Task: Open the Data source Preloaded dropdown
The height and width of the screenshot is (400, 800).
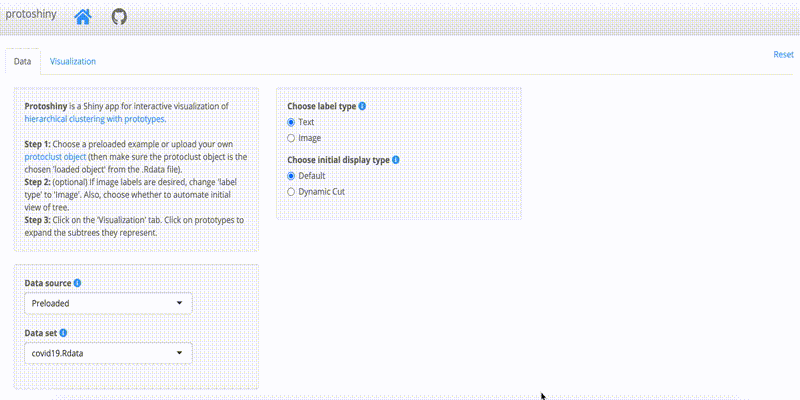Action: (x=108, y=303)
